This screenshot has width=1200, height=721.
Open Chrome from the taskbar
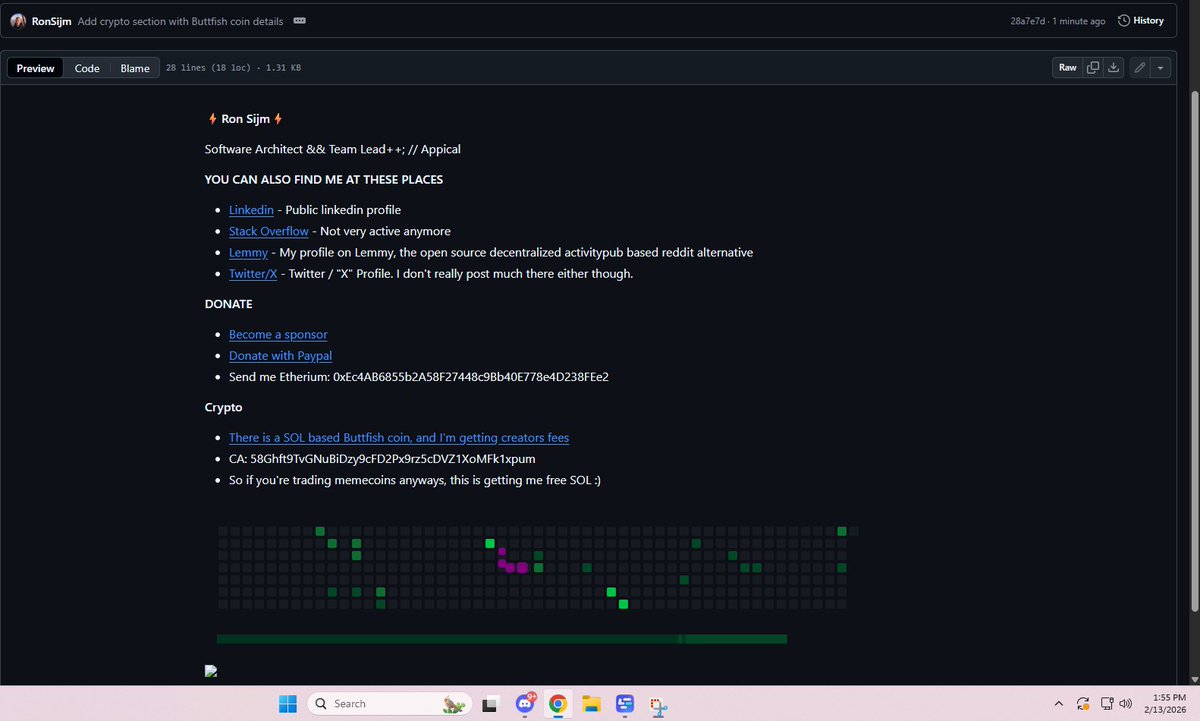click(558, 703)
